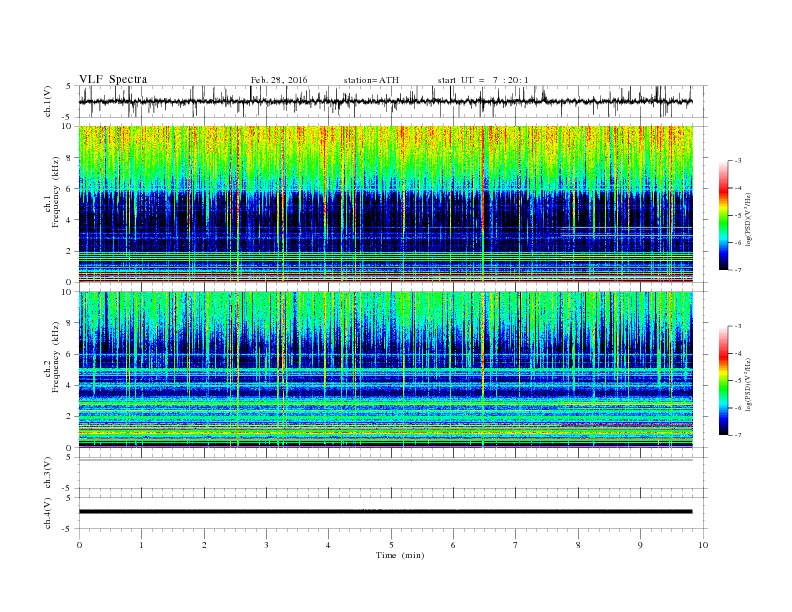
Task: Click the '1' time axis tick label
Action: [x=142, y=545]
